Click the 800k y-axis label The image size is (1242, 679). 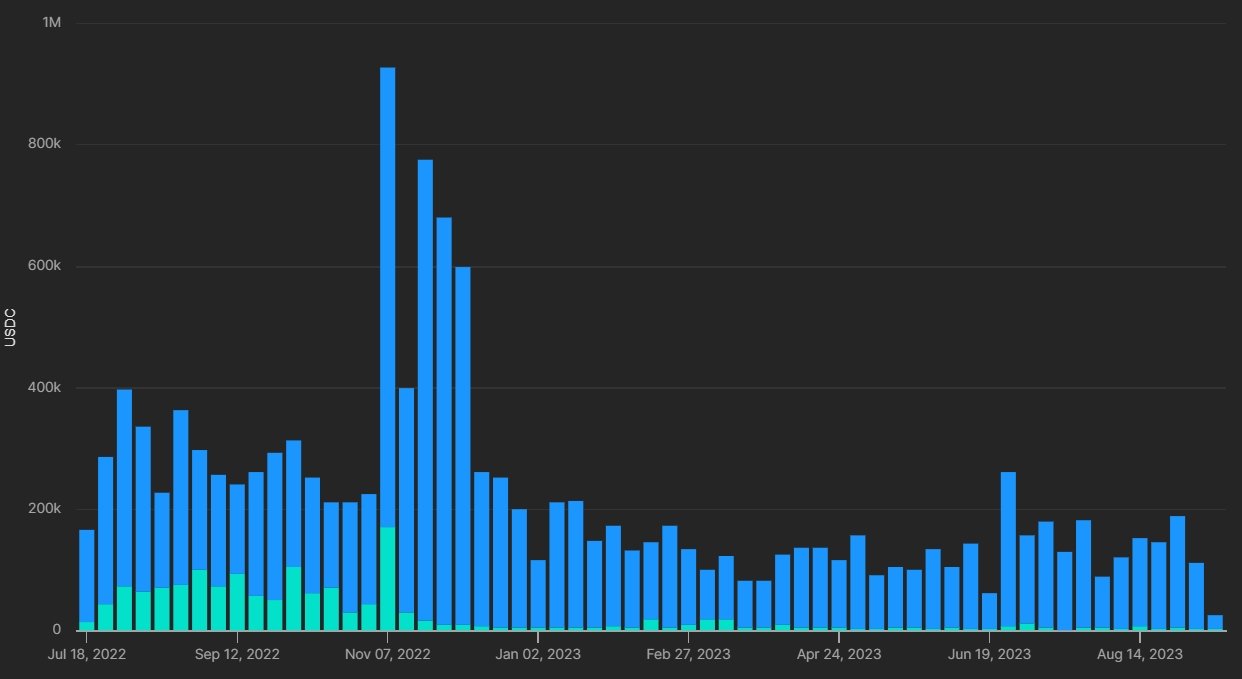(44, 144)
